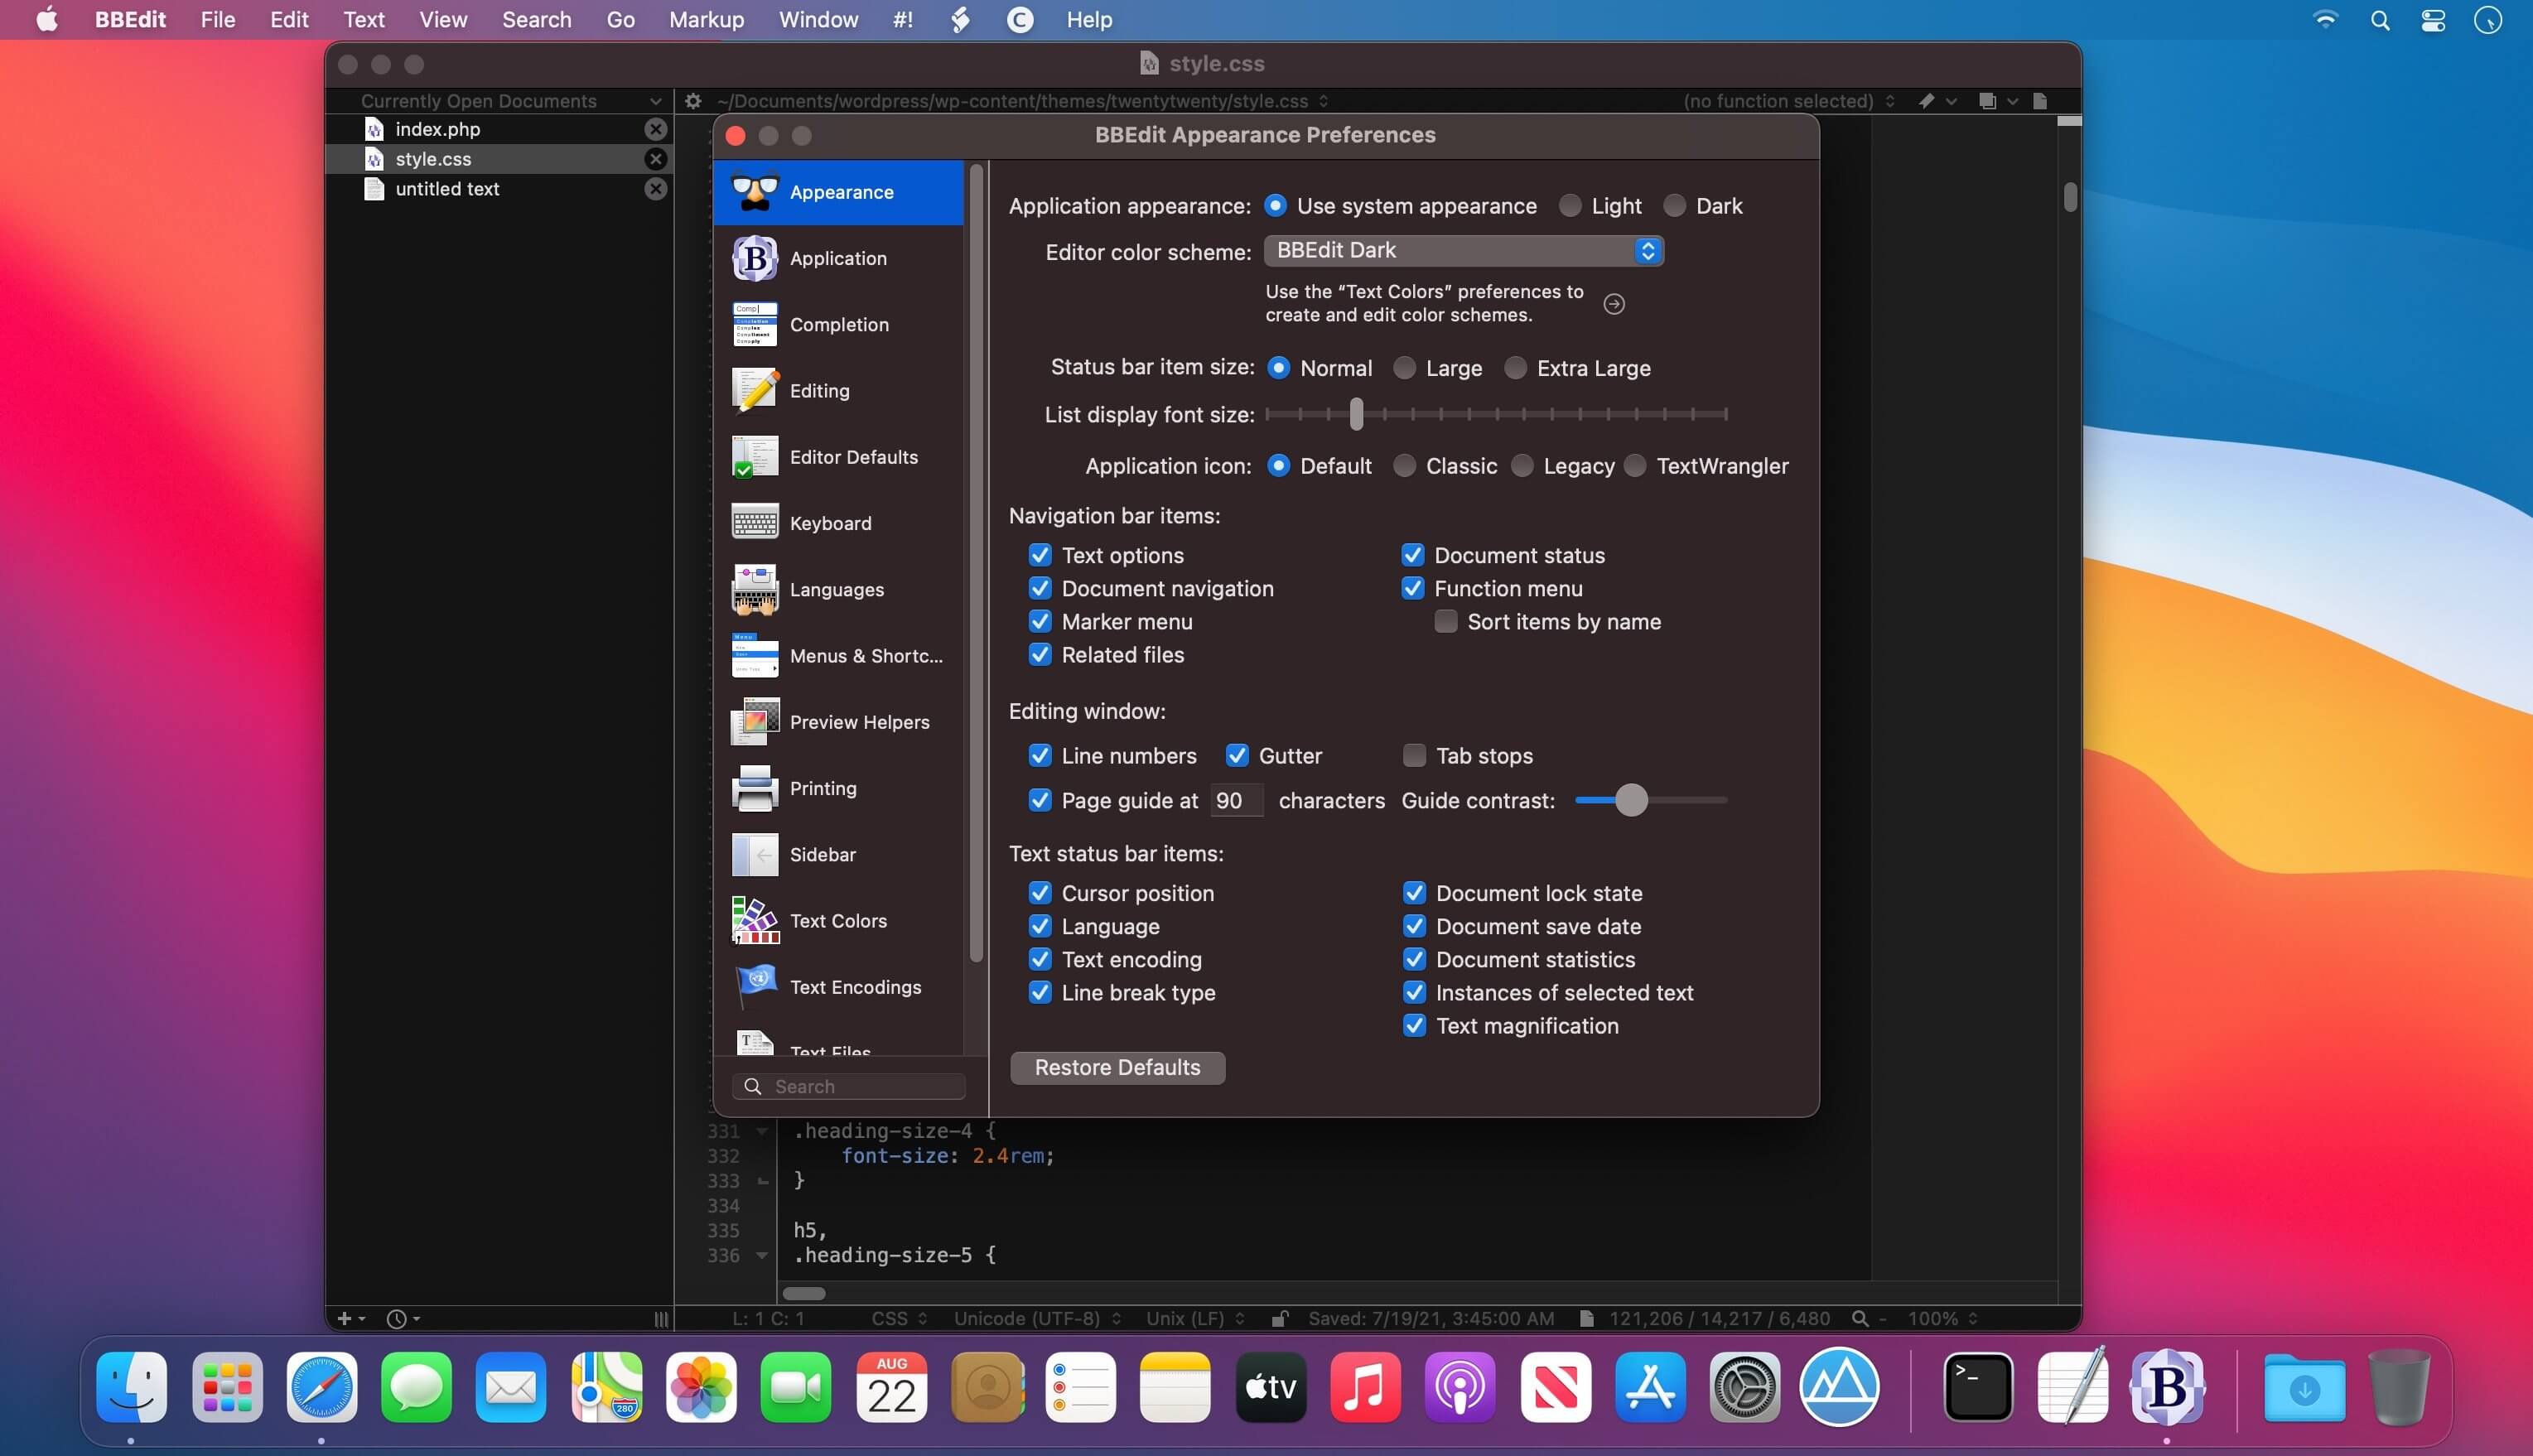Click the Page guide characters field
Viewport: 2533px width, 1456px height.
click(x=1236, y=801)
